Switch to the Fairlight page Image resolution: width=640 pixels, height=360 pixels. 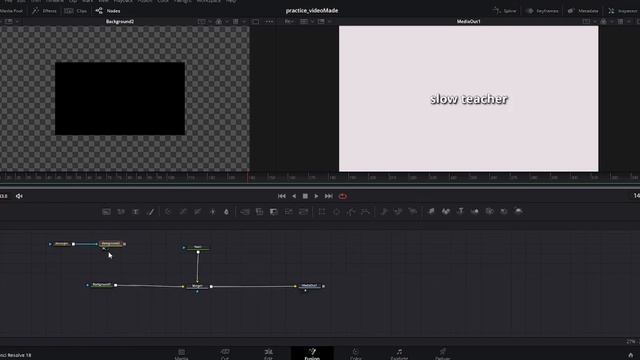(399, 354)
